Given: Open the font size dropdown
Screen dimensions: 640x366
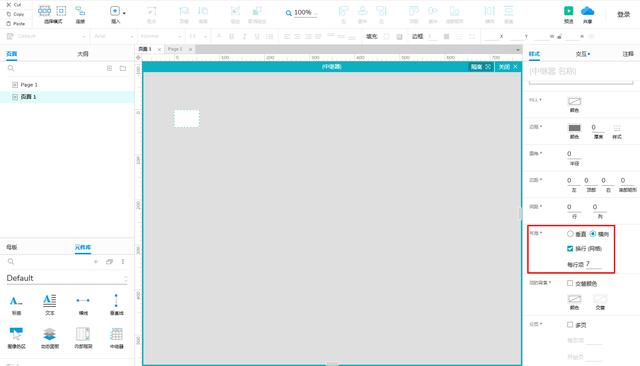Looking at the screenshot, I should point(197,36).
